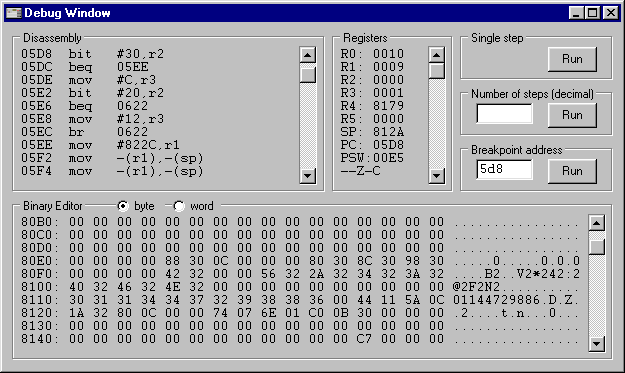Close the Debug Window

(611, 13)
